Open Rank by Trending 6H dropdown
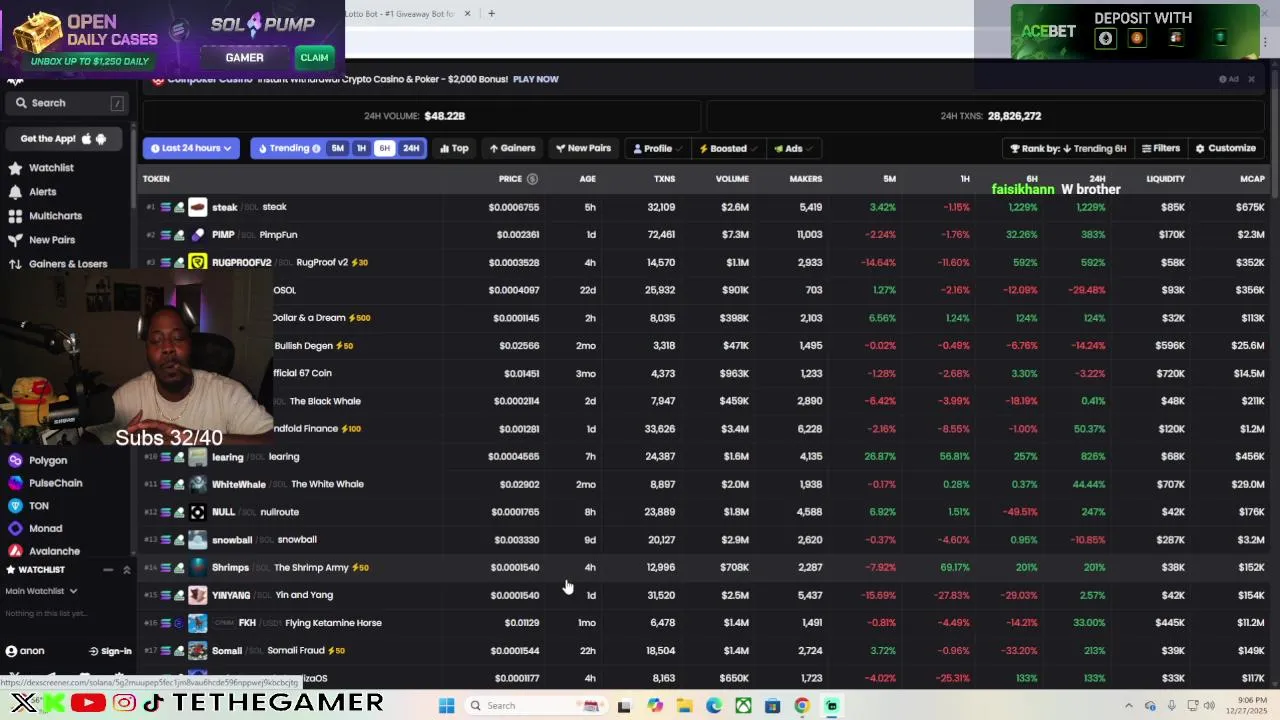Image resolution: width=1280 pixels, height=720 pixels. point(1068,148)
